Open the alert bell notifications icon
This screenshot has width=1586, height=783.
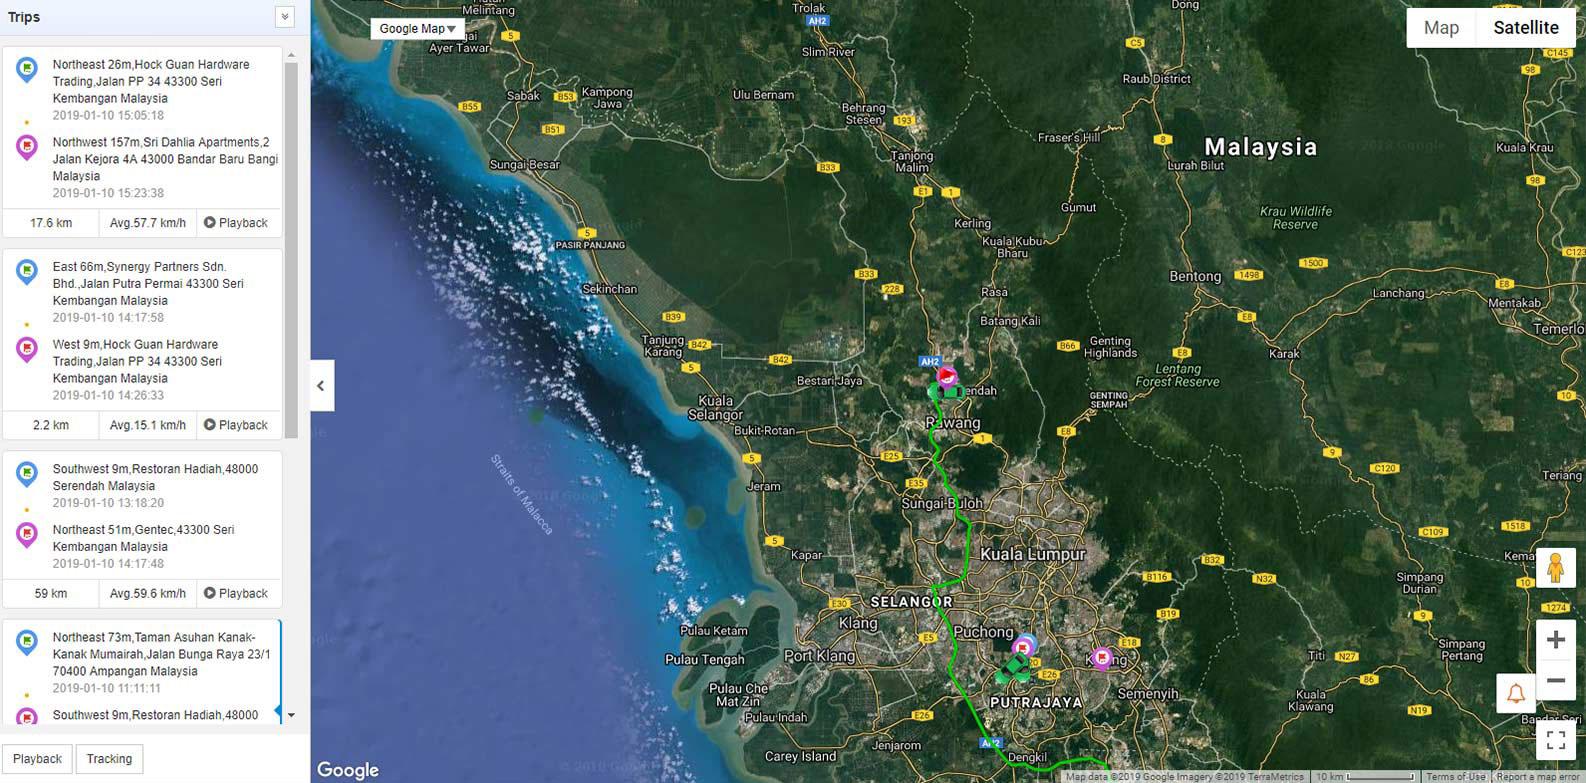[1516, 693]
